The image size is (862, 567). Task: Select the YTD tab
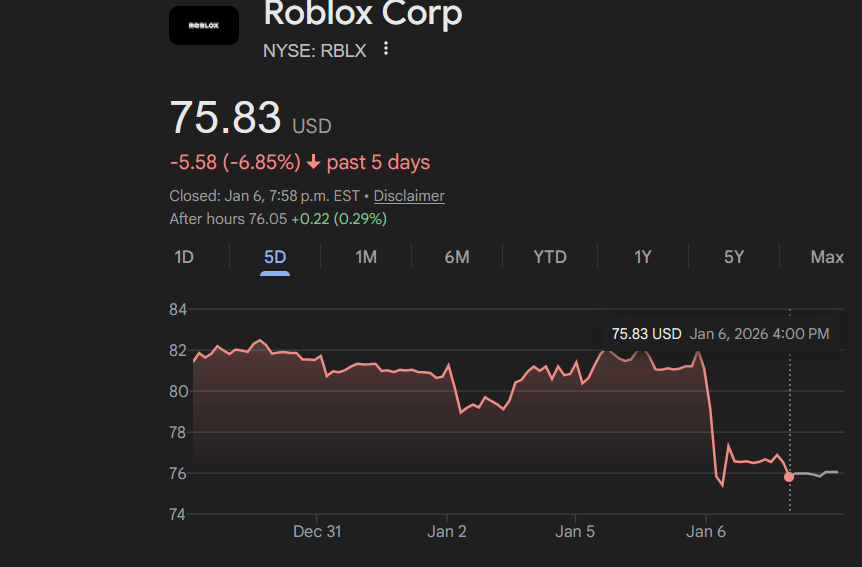click(550, 257)
